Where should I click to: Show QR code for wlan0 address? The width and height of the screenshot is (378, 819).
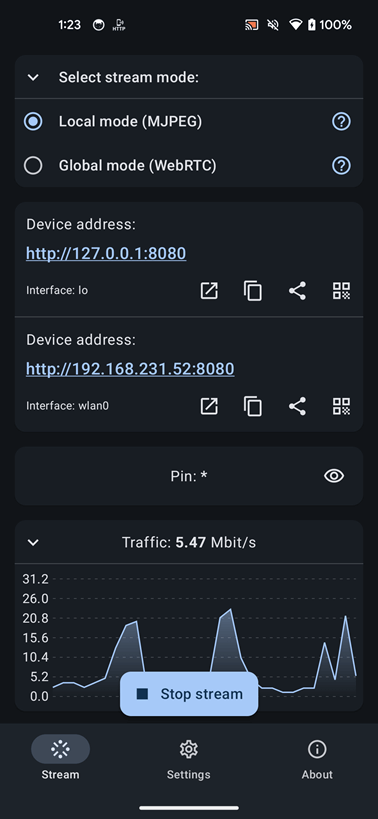pos(341,406)
